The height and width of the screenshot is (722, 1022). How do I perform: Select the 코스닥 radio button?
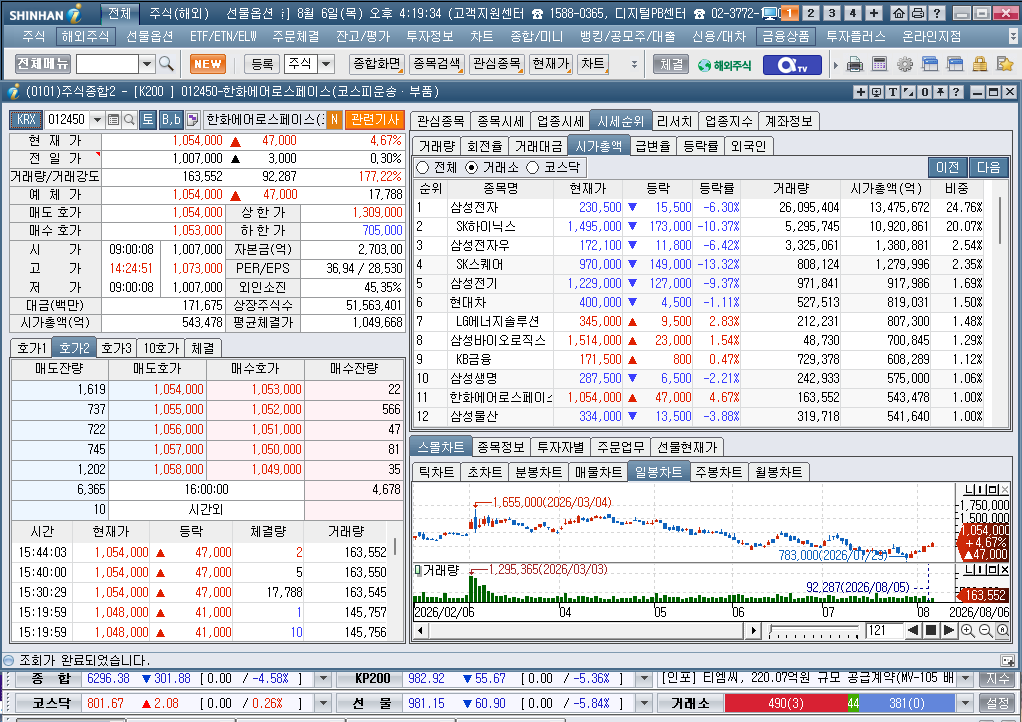coord(533,167)
